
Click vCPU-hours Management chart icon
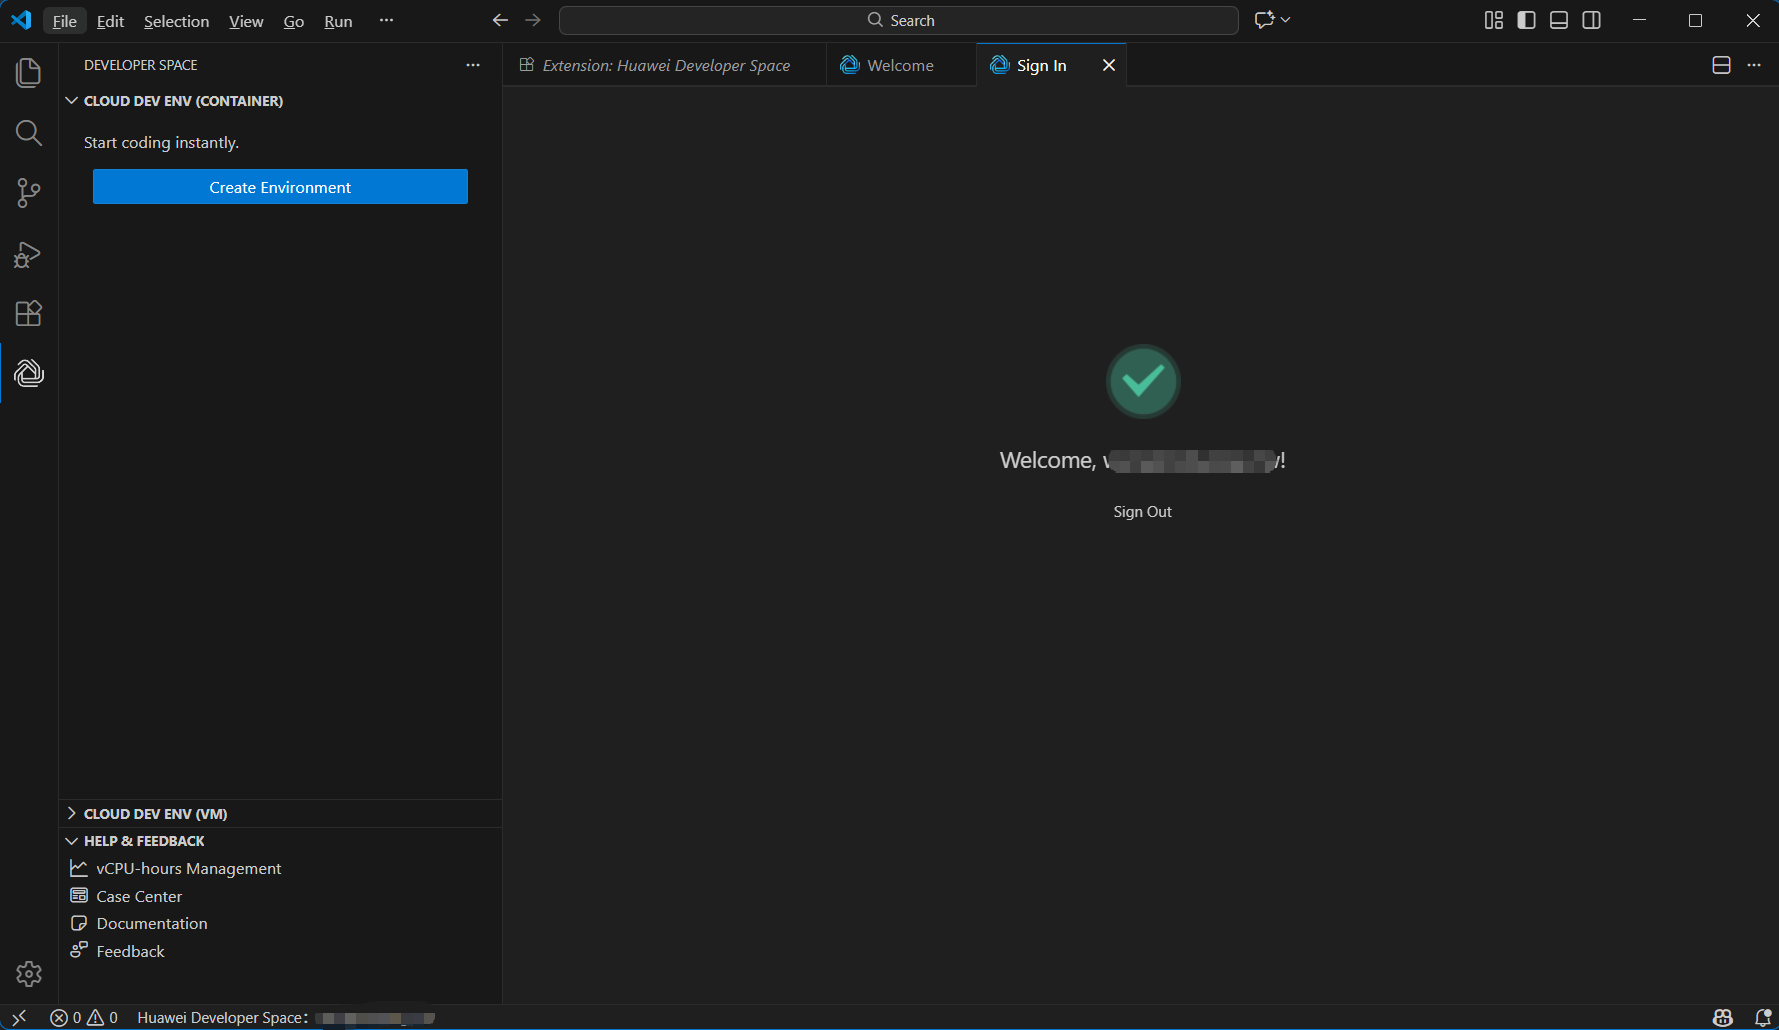(x=79, y=868)
